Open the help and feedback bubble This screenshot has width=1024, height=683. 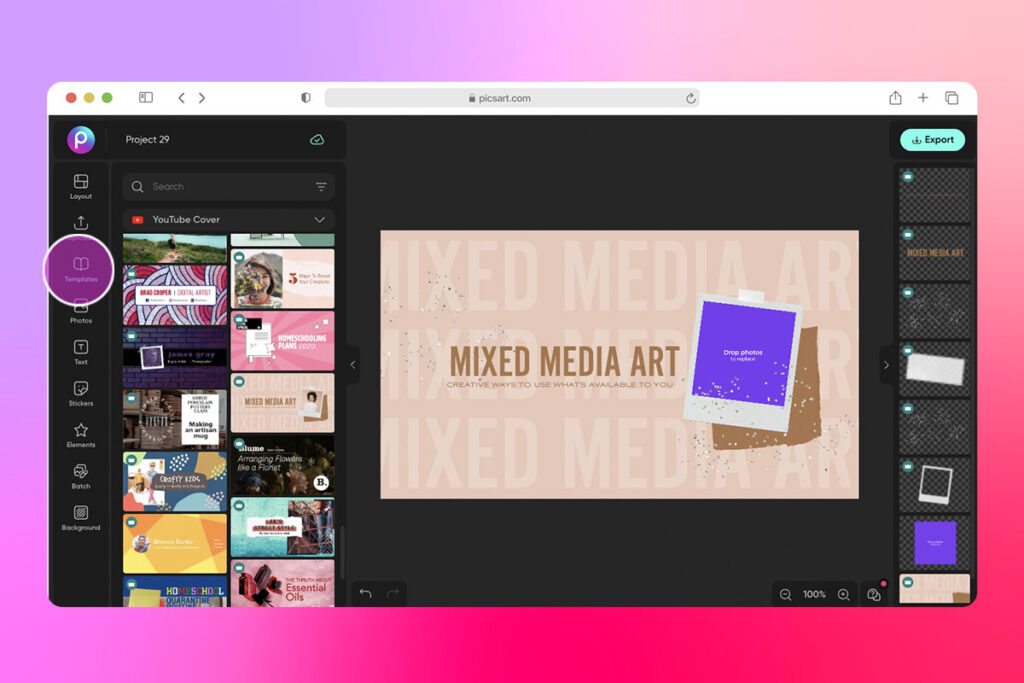pyautogui.click(x=874, y=594)
